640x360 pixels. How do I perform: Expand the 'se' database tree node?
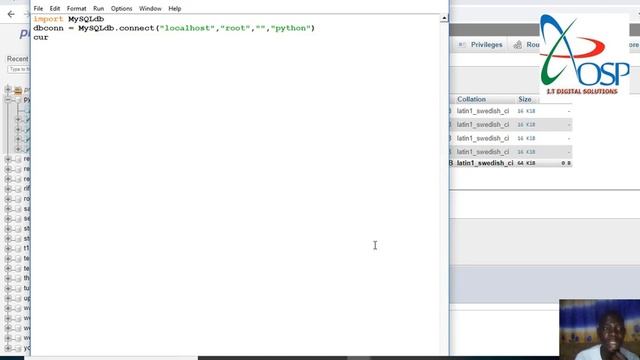(8, 218)
